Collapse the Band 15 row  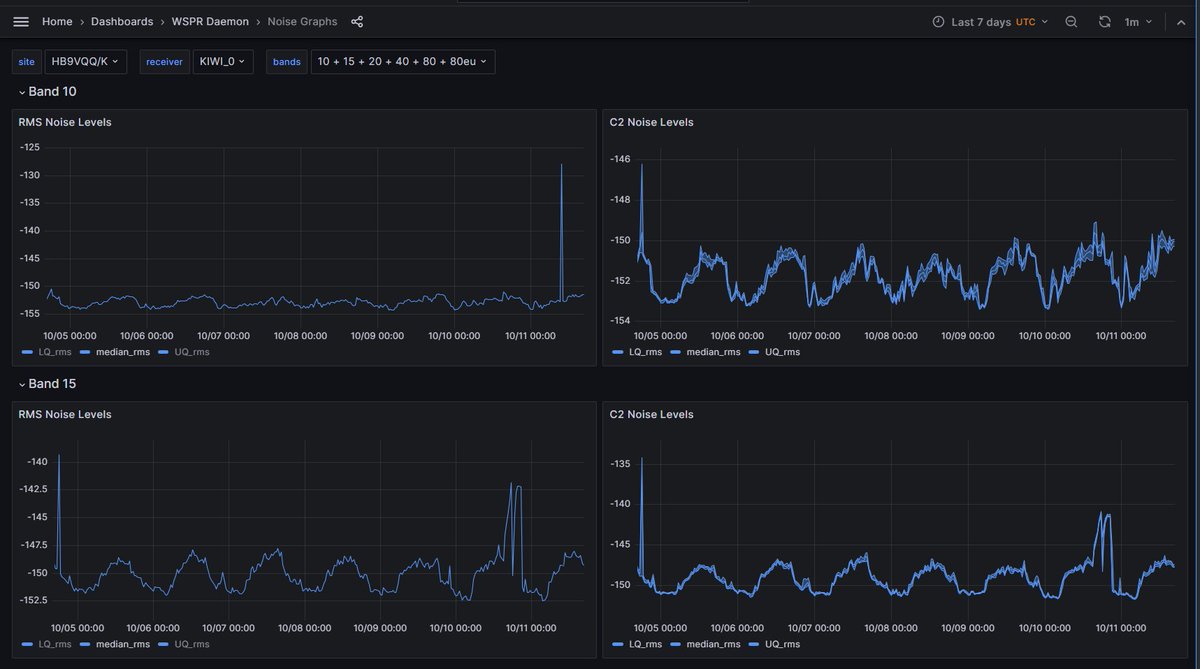47,383
